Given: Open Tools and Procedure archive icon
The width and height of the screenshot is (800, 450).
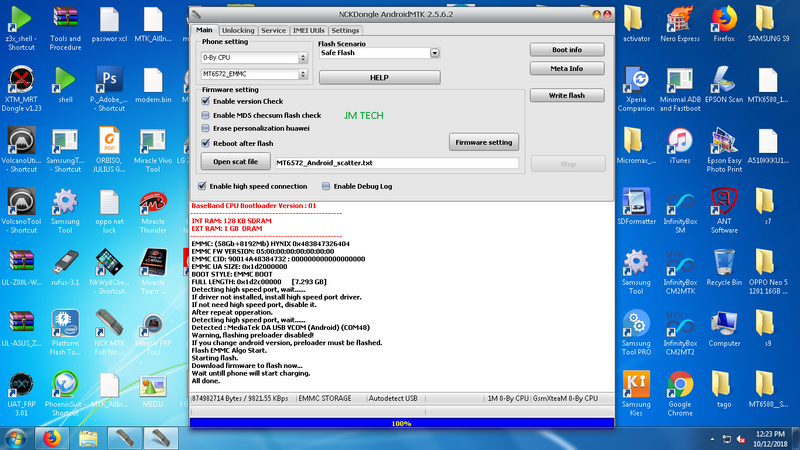Looking at the screenshot, I should [65, 29].
